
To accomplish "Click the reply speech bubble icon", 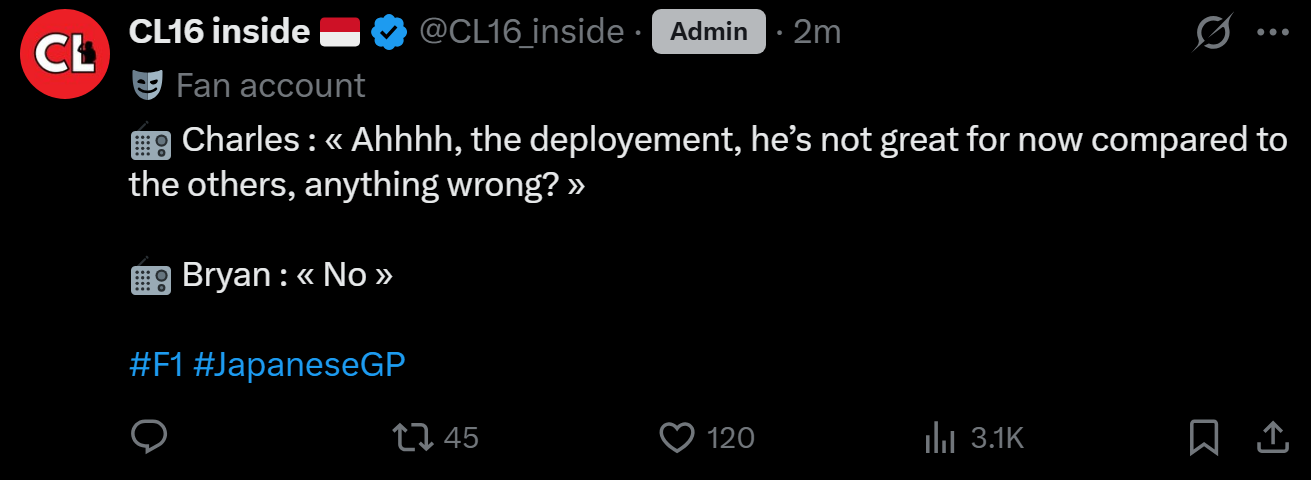I will pyautogui.click(x=149, y=437).
